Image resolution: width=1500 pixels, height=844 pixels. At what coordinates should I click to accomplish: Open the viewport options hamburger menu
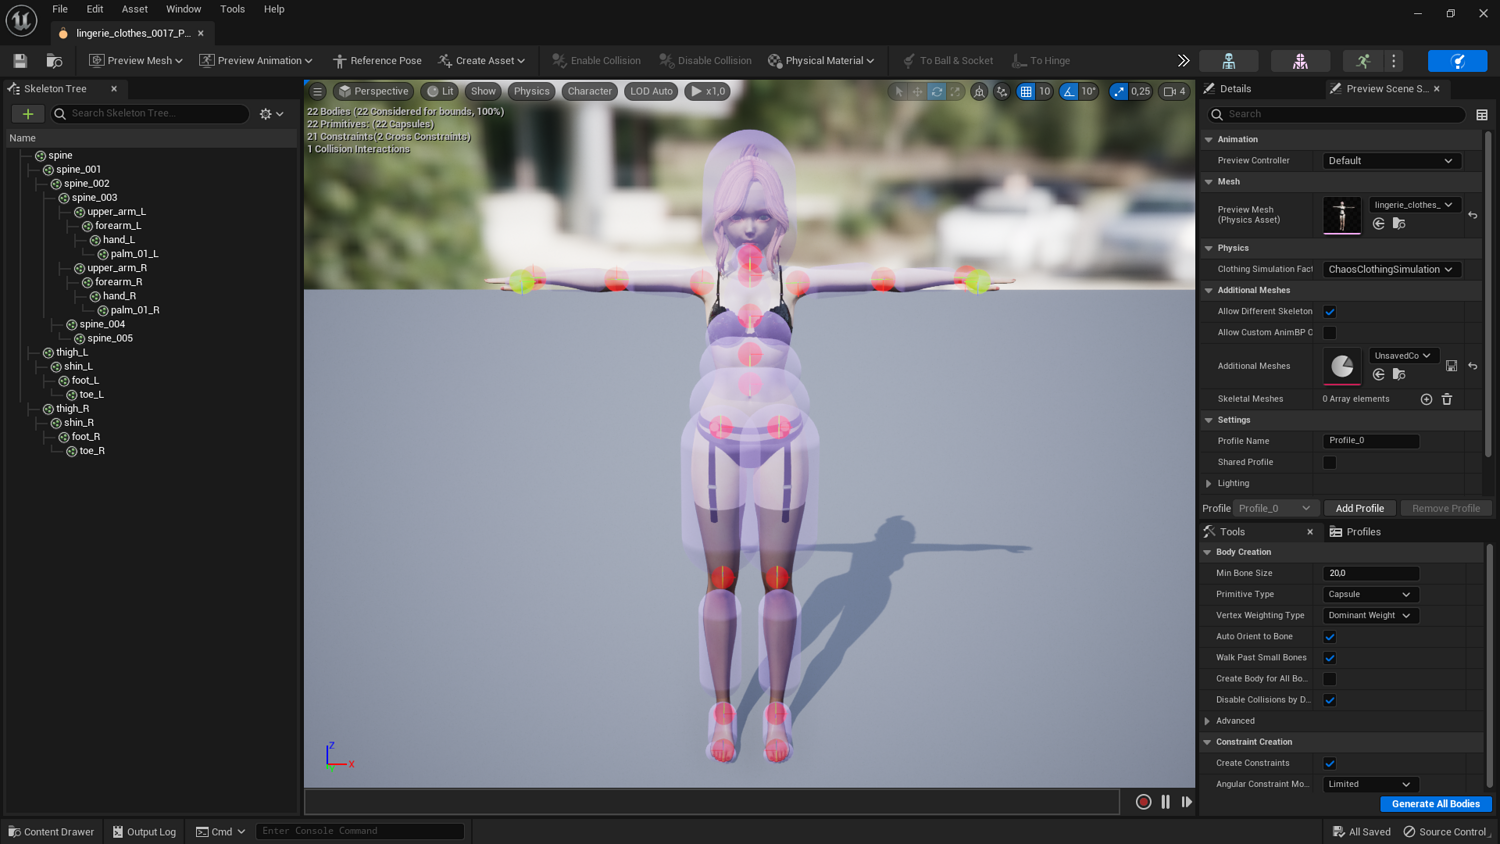click(317, 91)
